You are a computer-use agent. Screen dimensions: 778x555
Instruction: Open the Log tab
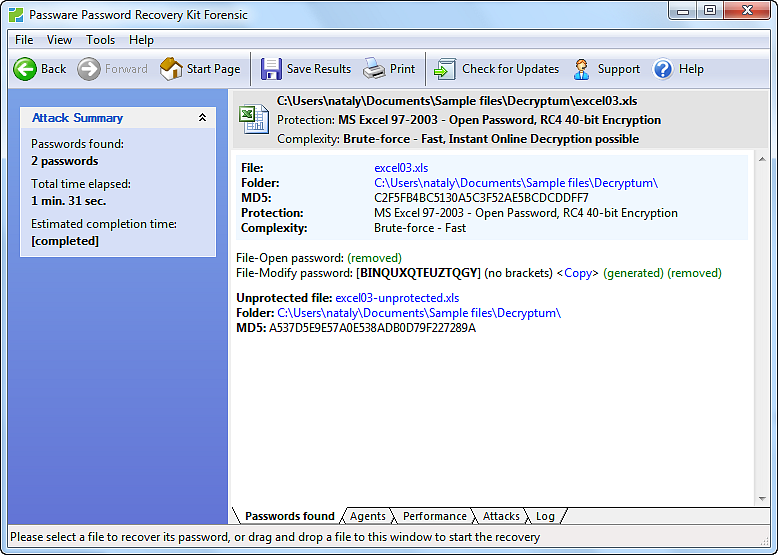click(545, 516)
